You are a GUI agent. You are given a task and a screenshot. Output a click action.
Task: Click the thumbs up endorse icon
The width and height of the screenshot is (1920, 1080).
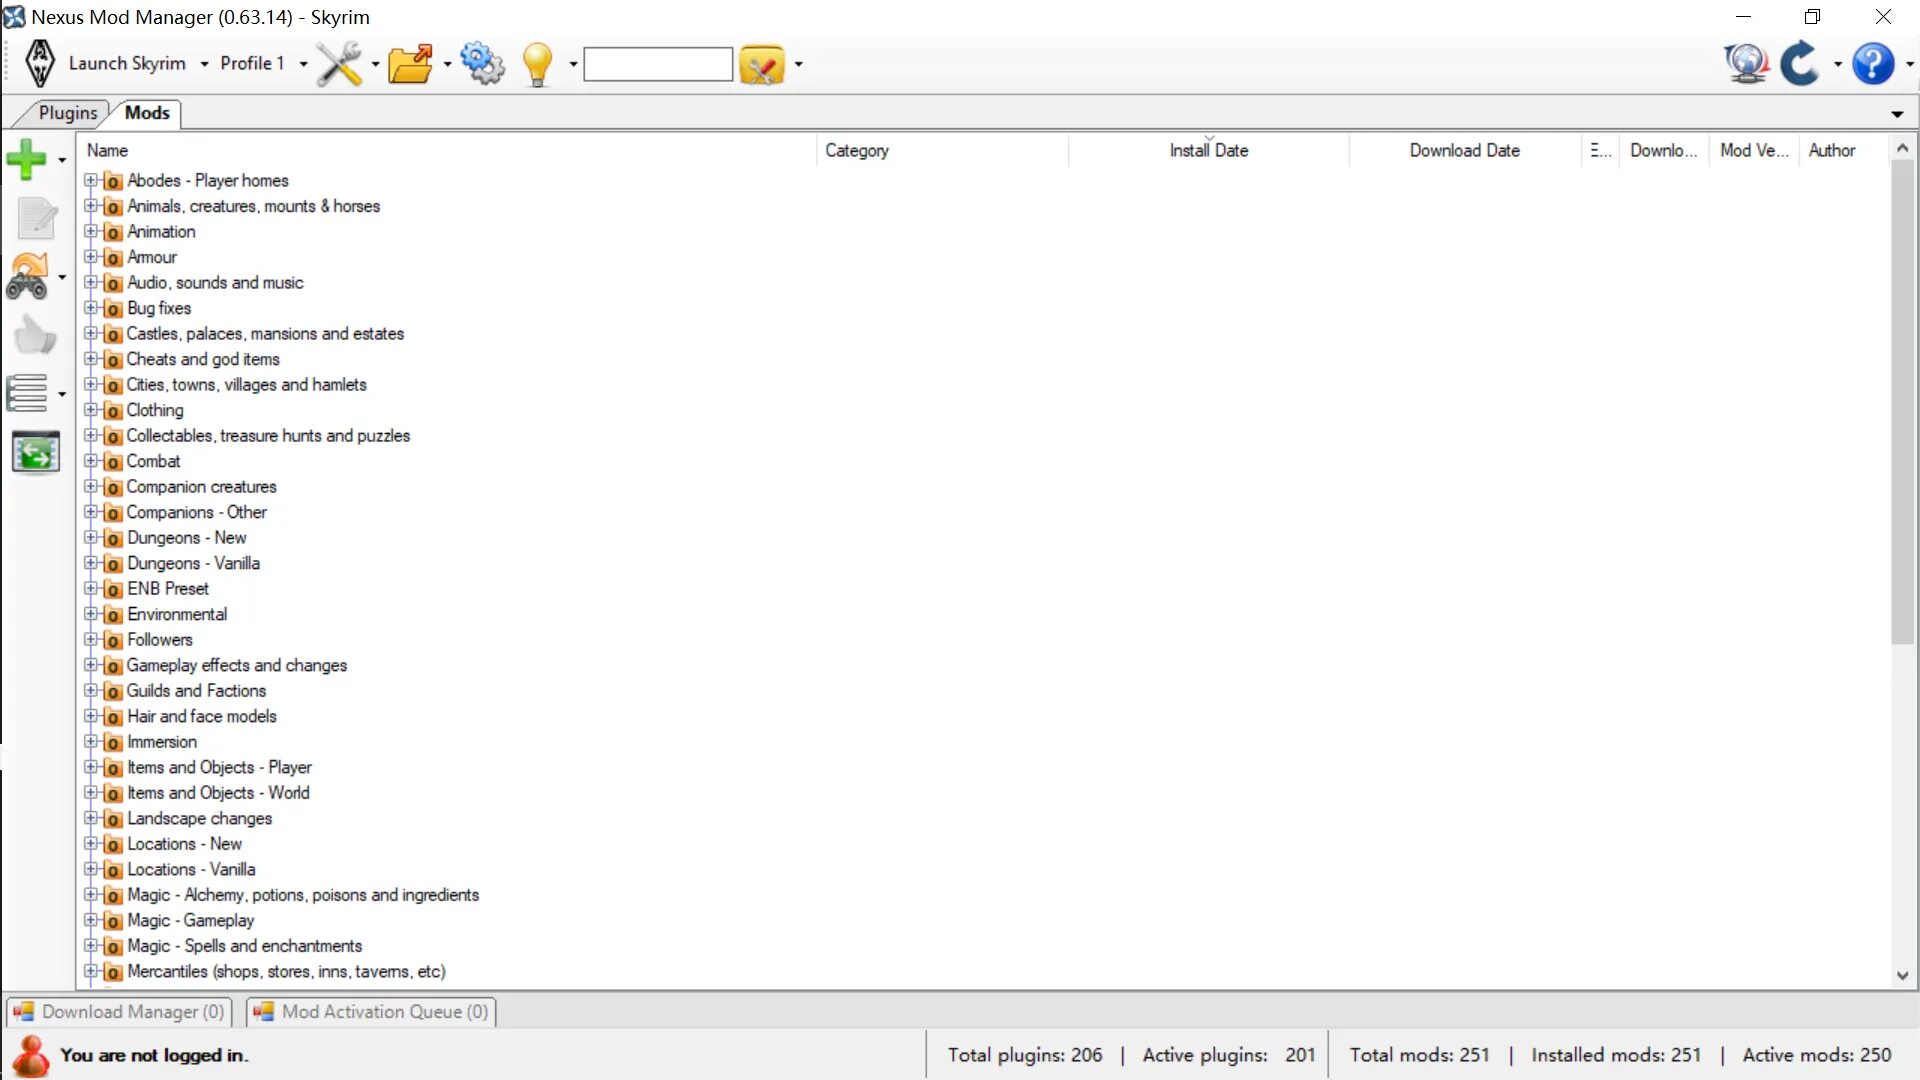click(x=35, y=336)
